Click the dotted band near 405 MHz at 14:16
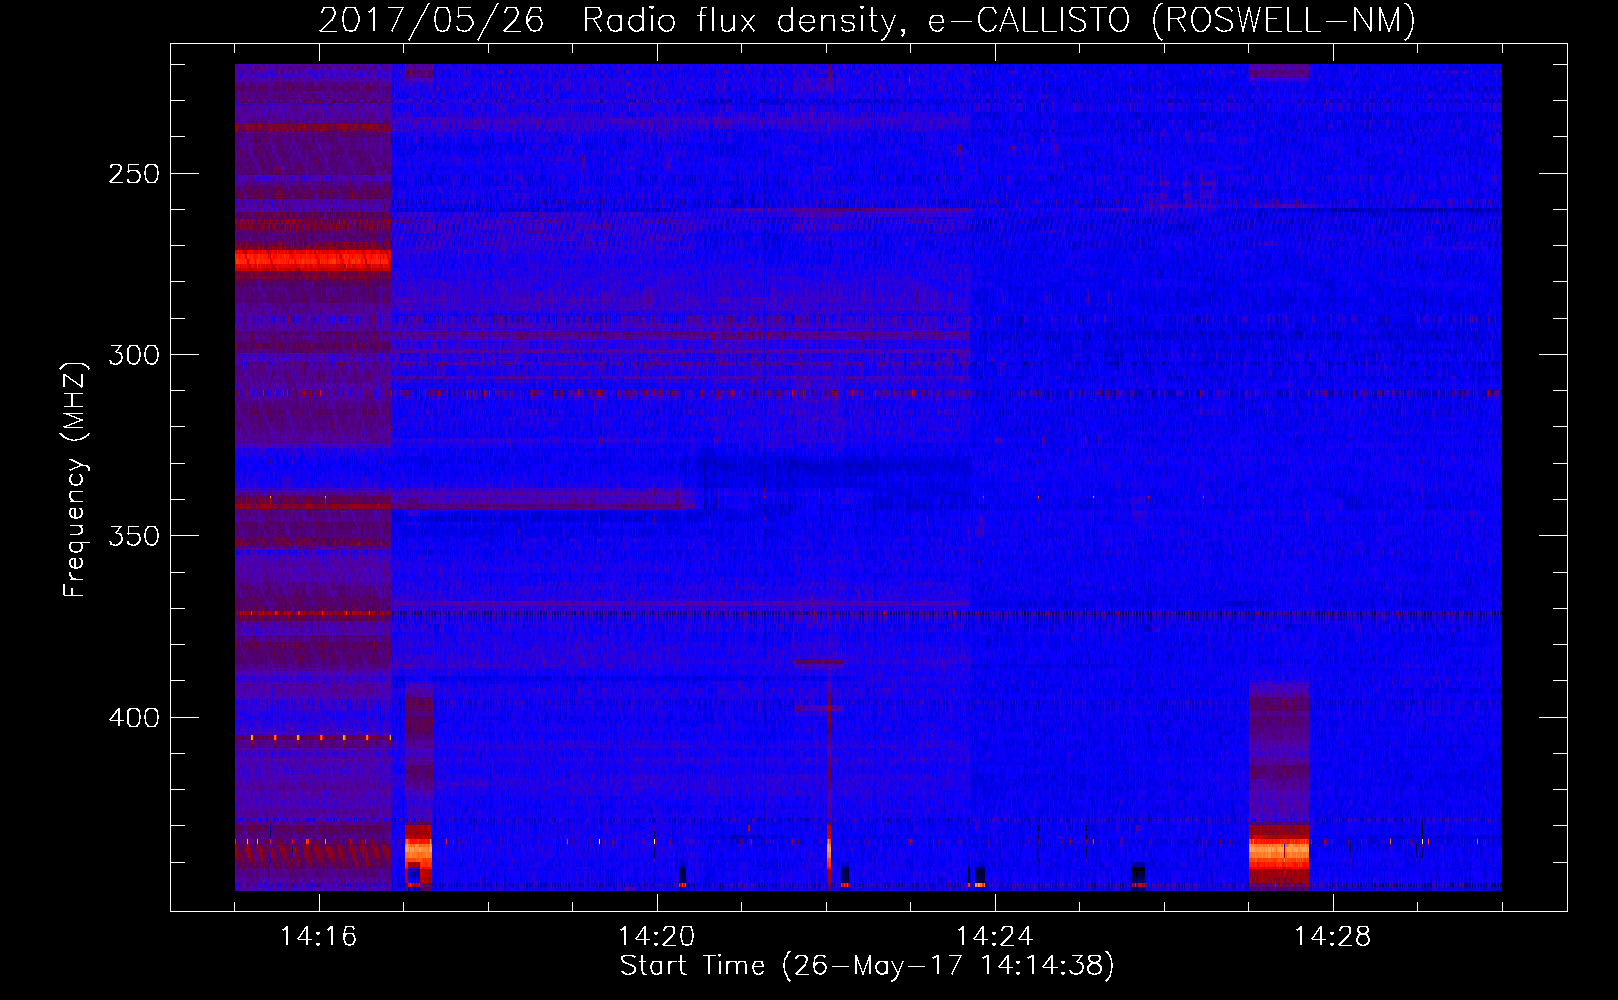This screenshot has height=1000, width=1618. (313, 738)
